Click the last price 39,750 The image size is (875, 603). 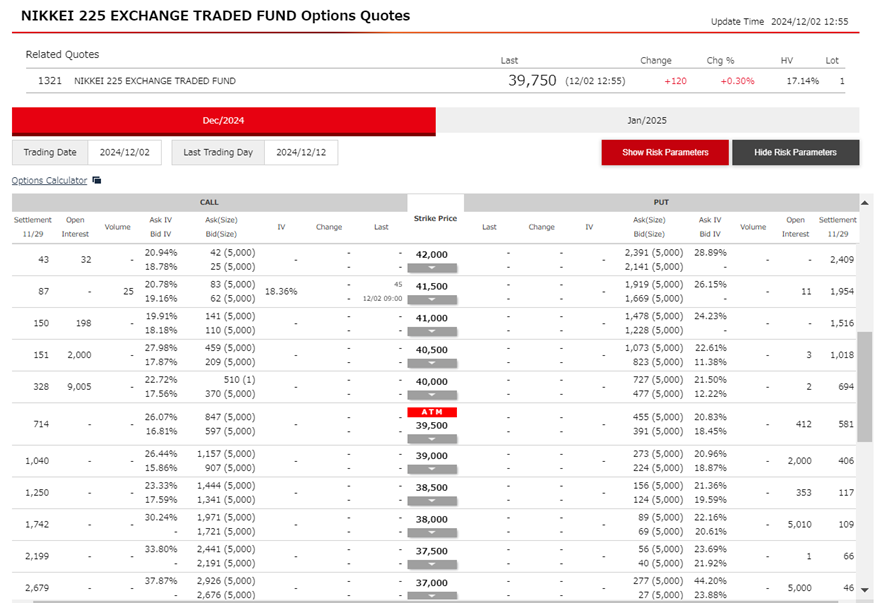(532, 81)
